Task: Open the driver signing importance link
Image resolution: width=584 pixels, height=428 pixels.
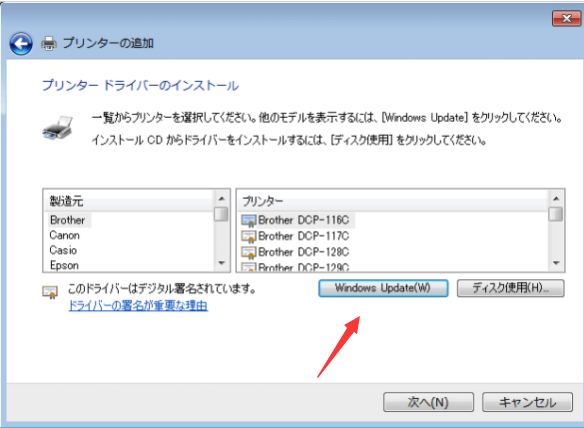Action: [x=138, y=306]
